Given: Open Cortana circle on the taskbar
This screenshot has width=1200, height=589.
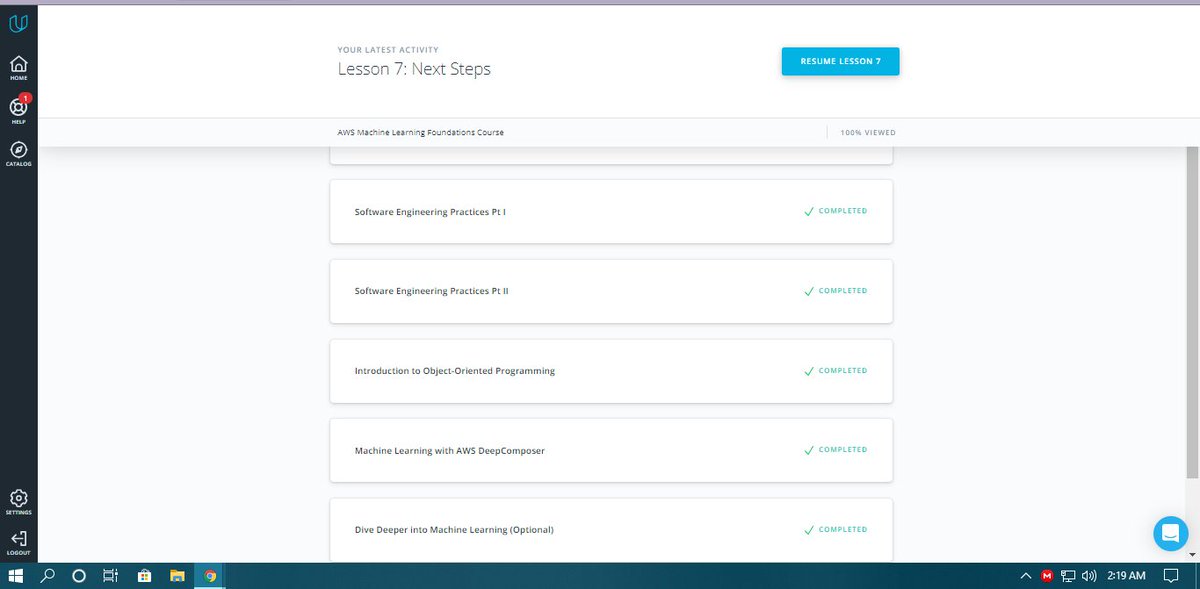Looking at the screenshot, I should (79, 576).
